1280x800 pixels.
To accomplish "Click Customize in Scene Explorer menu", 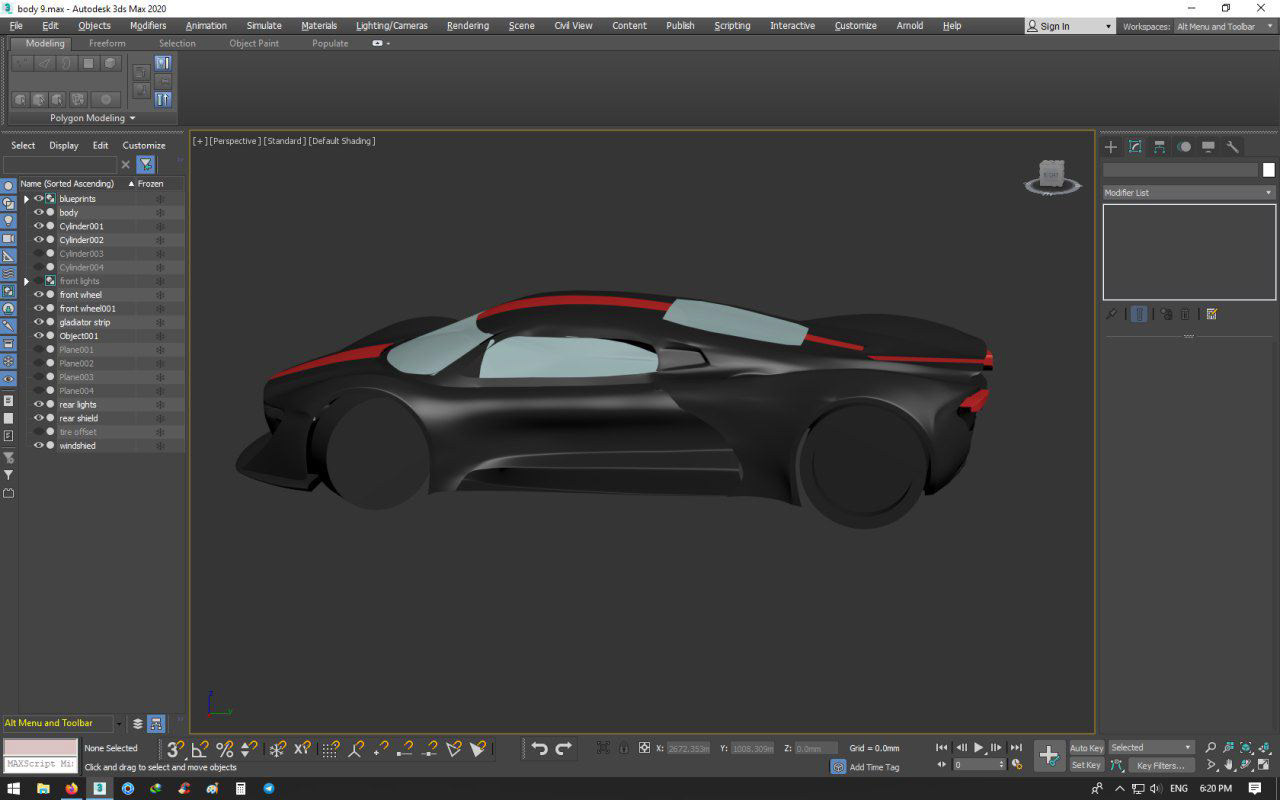I will tap(144, 145).
